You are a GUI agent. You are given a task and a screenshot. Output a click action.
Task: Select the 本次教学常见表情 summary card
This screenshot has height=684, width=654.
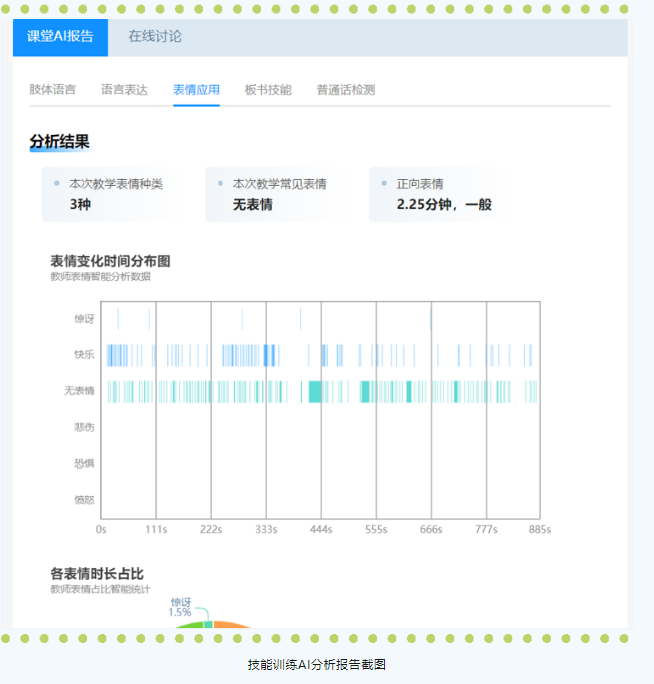[270, 194]
